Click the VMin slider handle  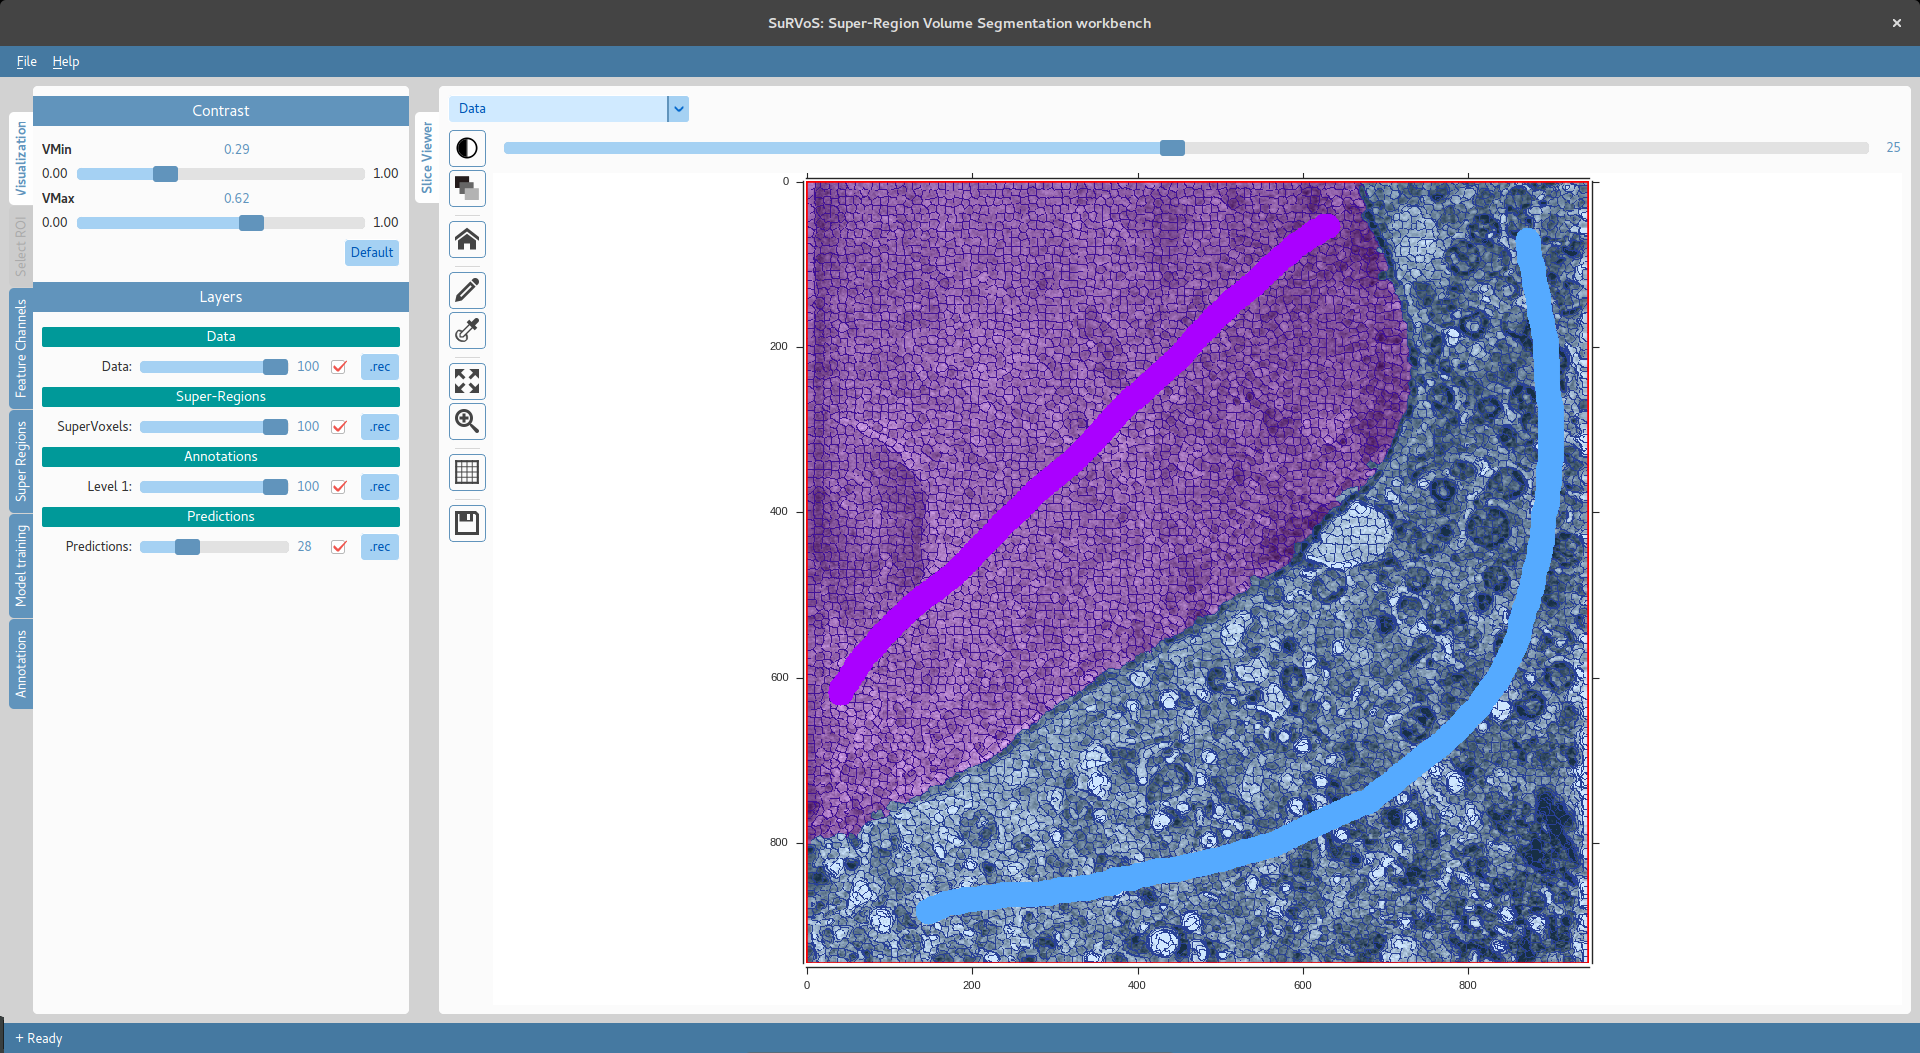pyautogui.click(x=165, y=174)
